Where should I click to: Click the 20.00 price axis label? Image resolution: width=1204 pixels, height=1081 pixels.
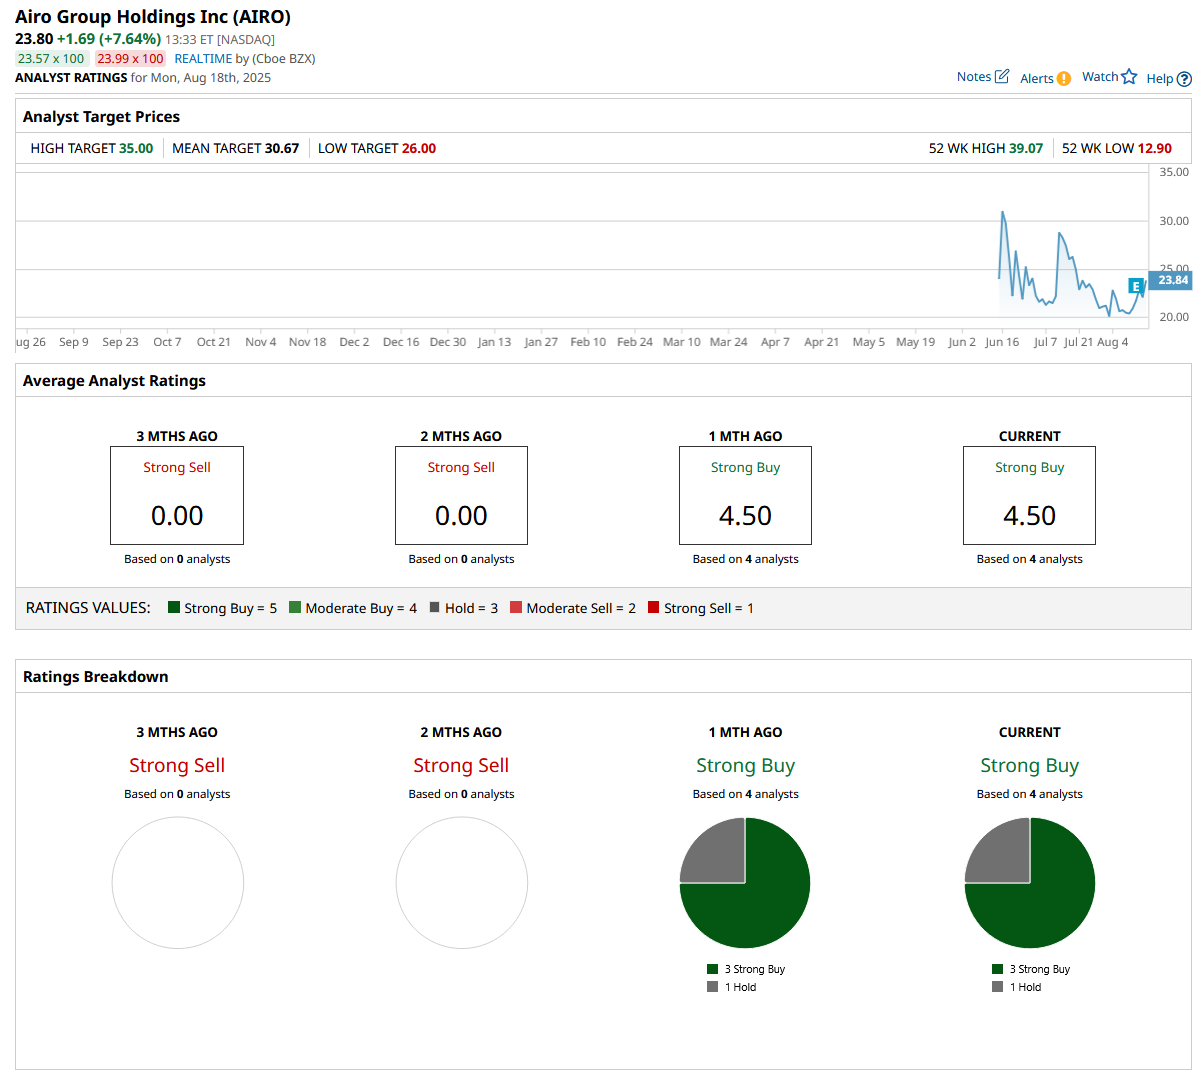(1174, 317)
